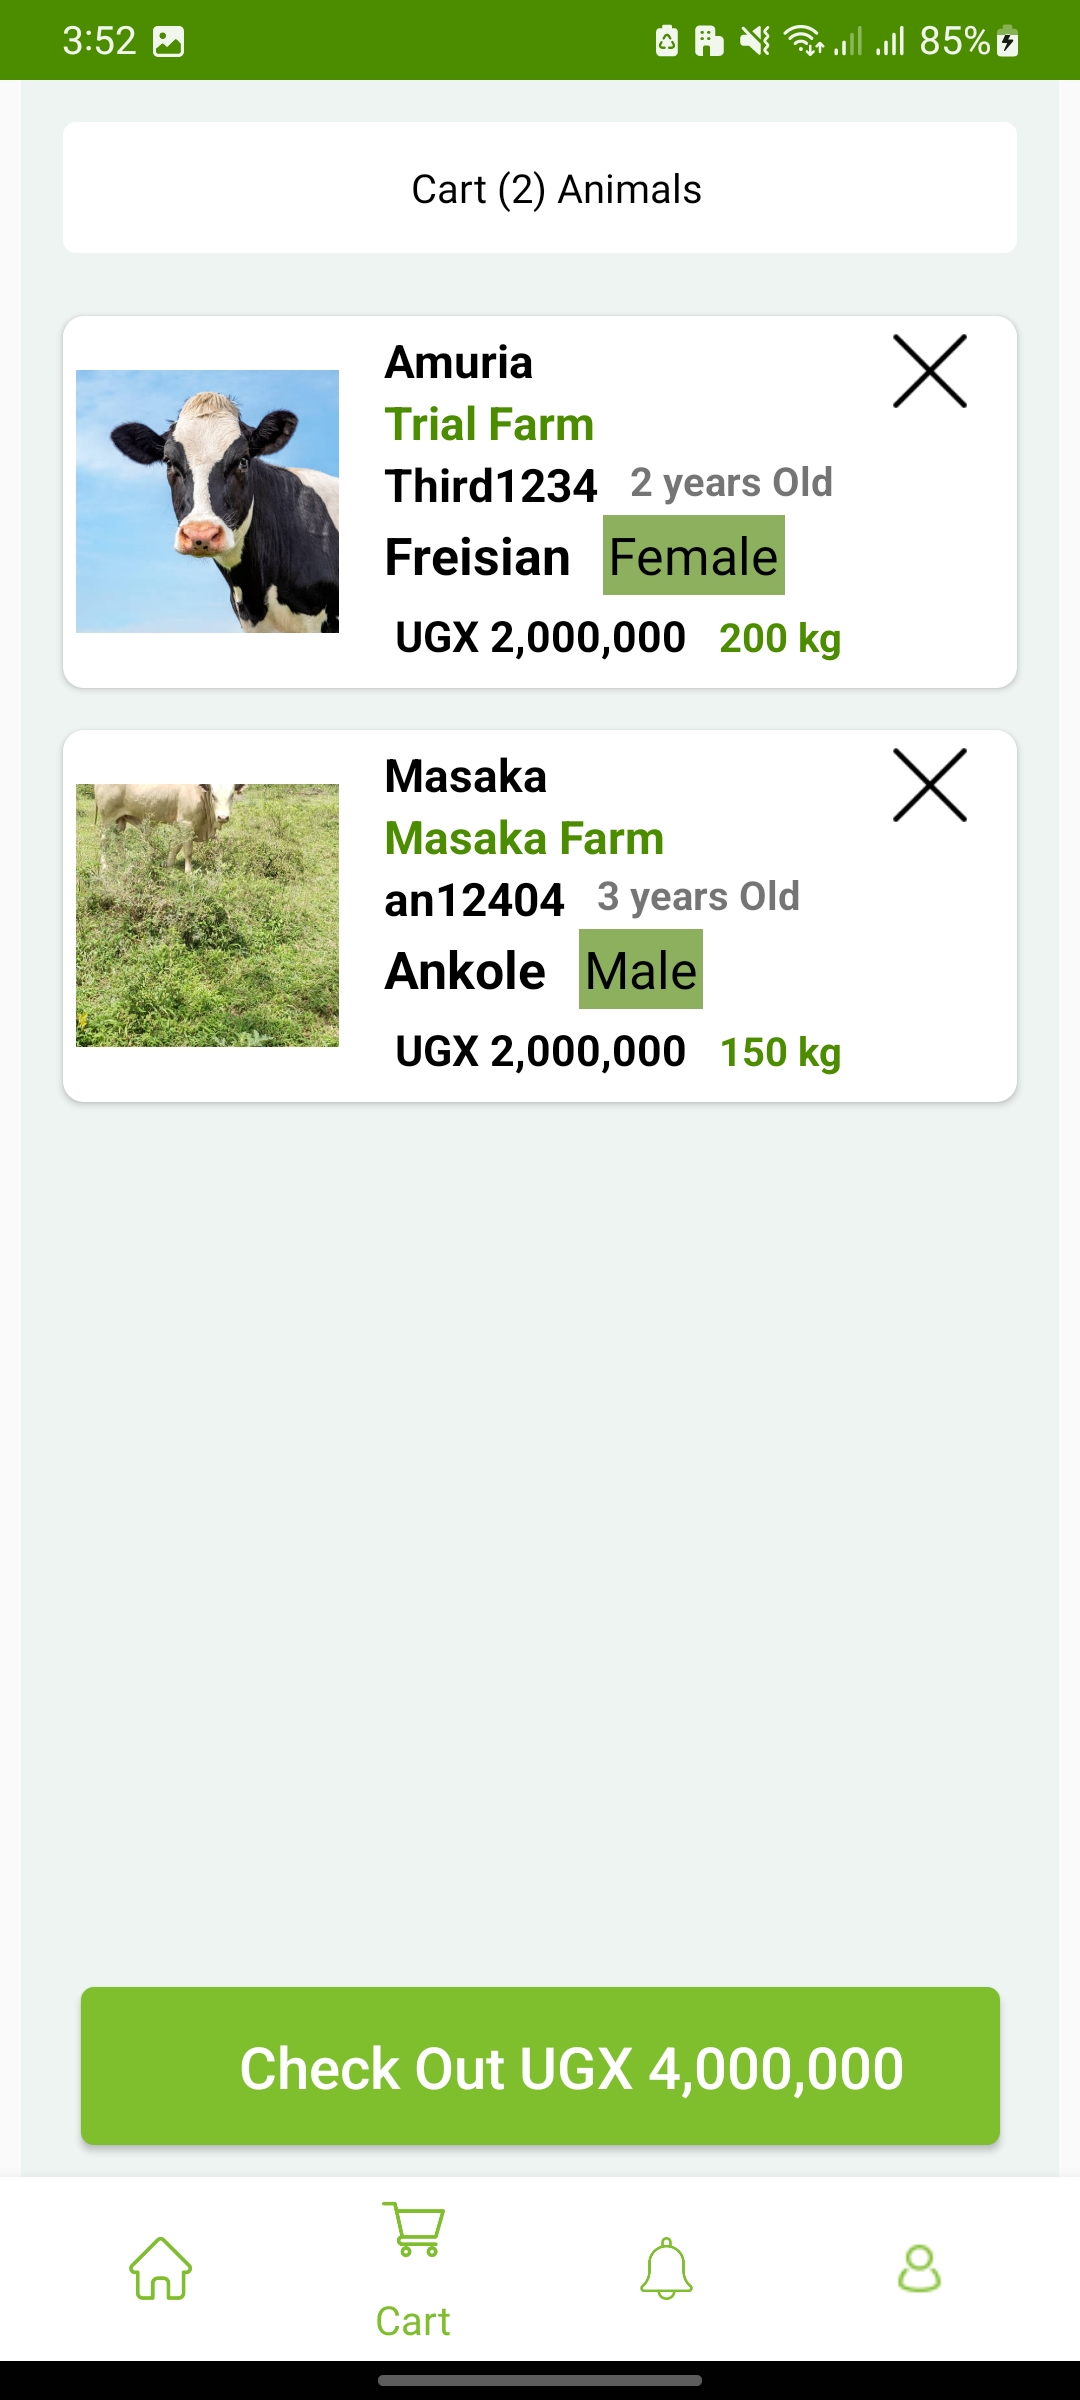1080x2400 pixels.
Task: Tap the Male gender tag
Action: point(640,970)
